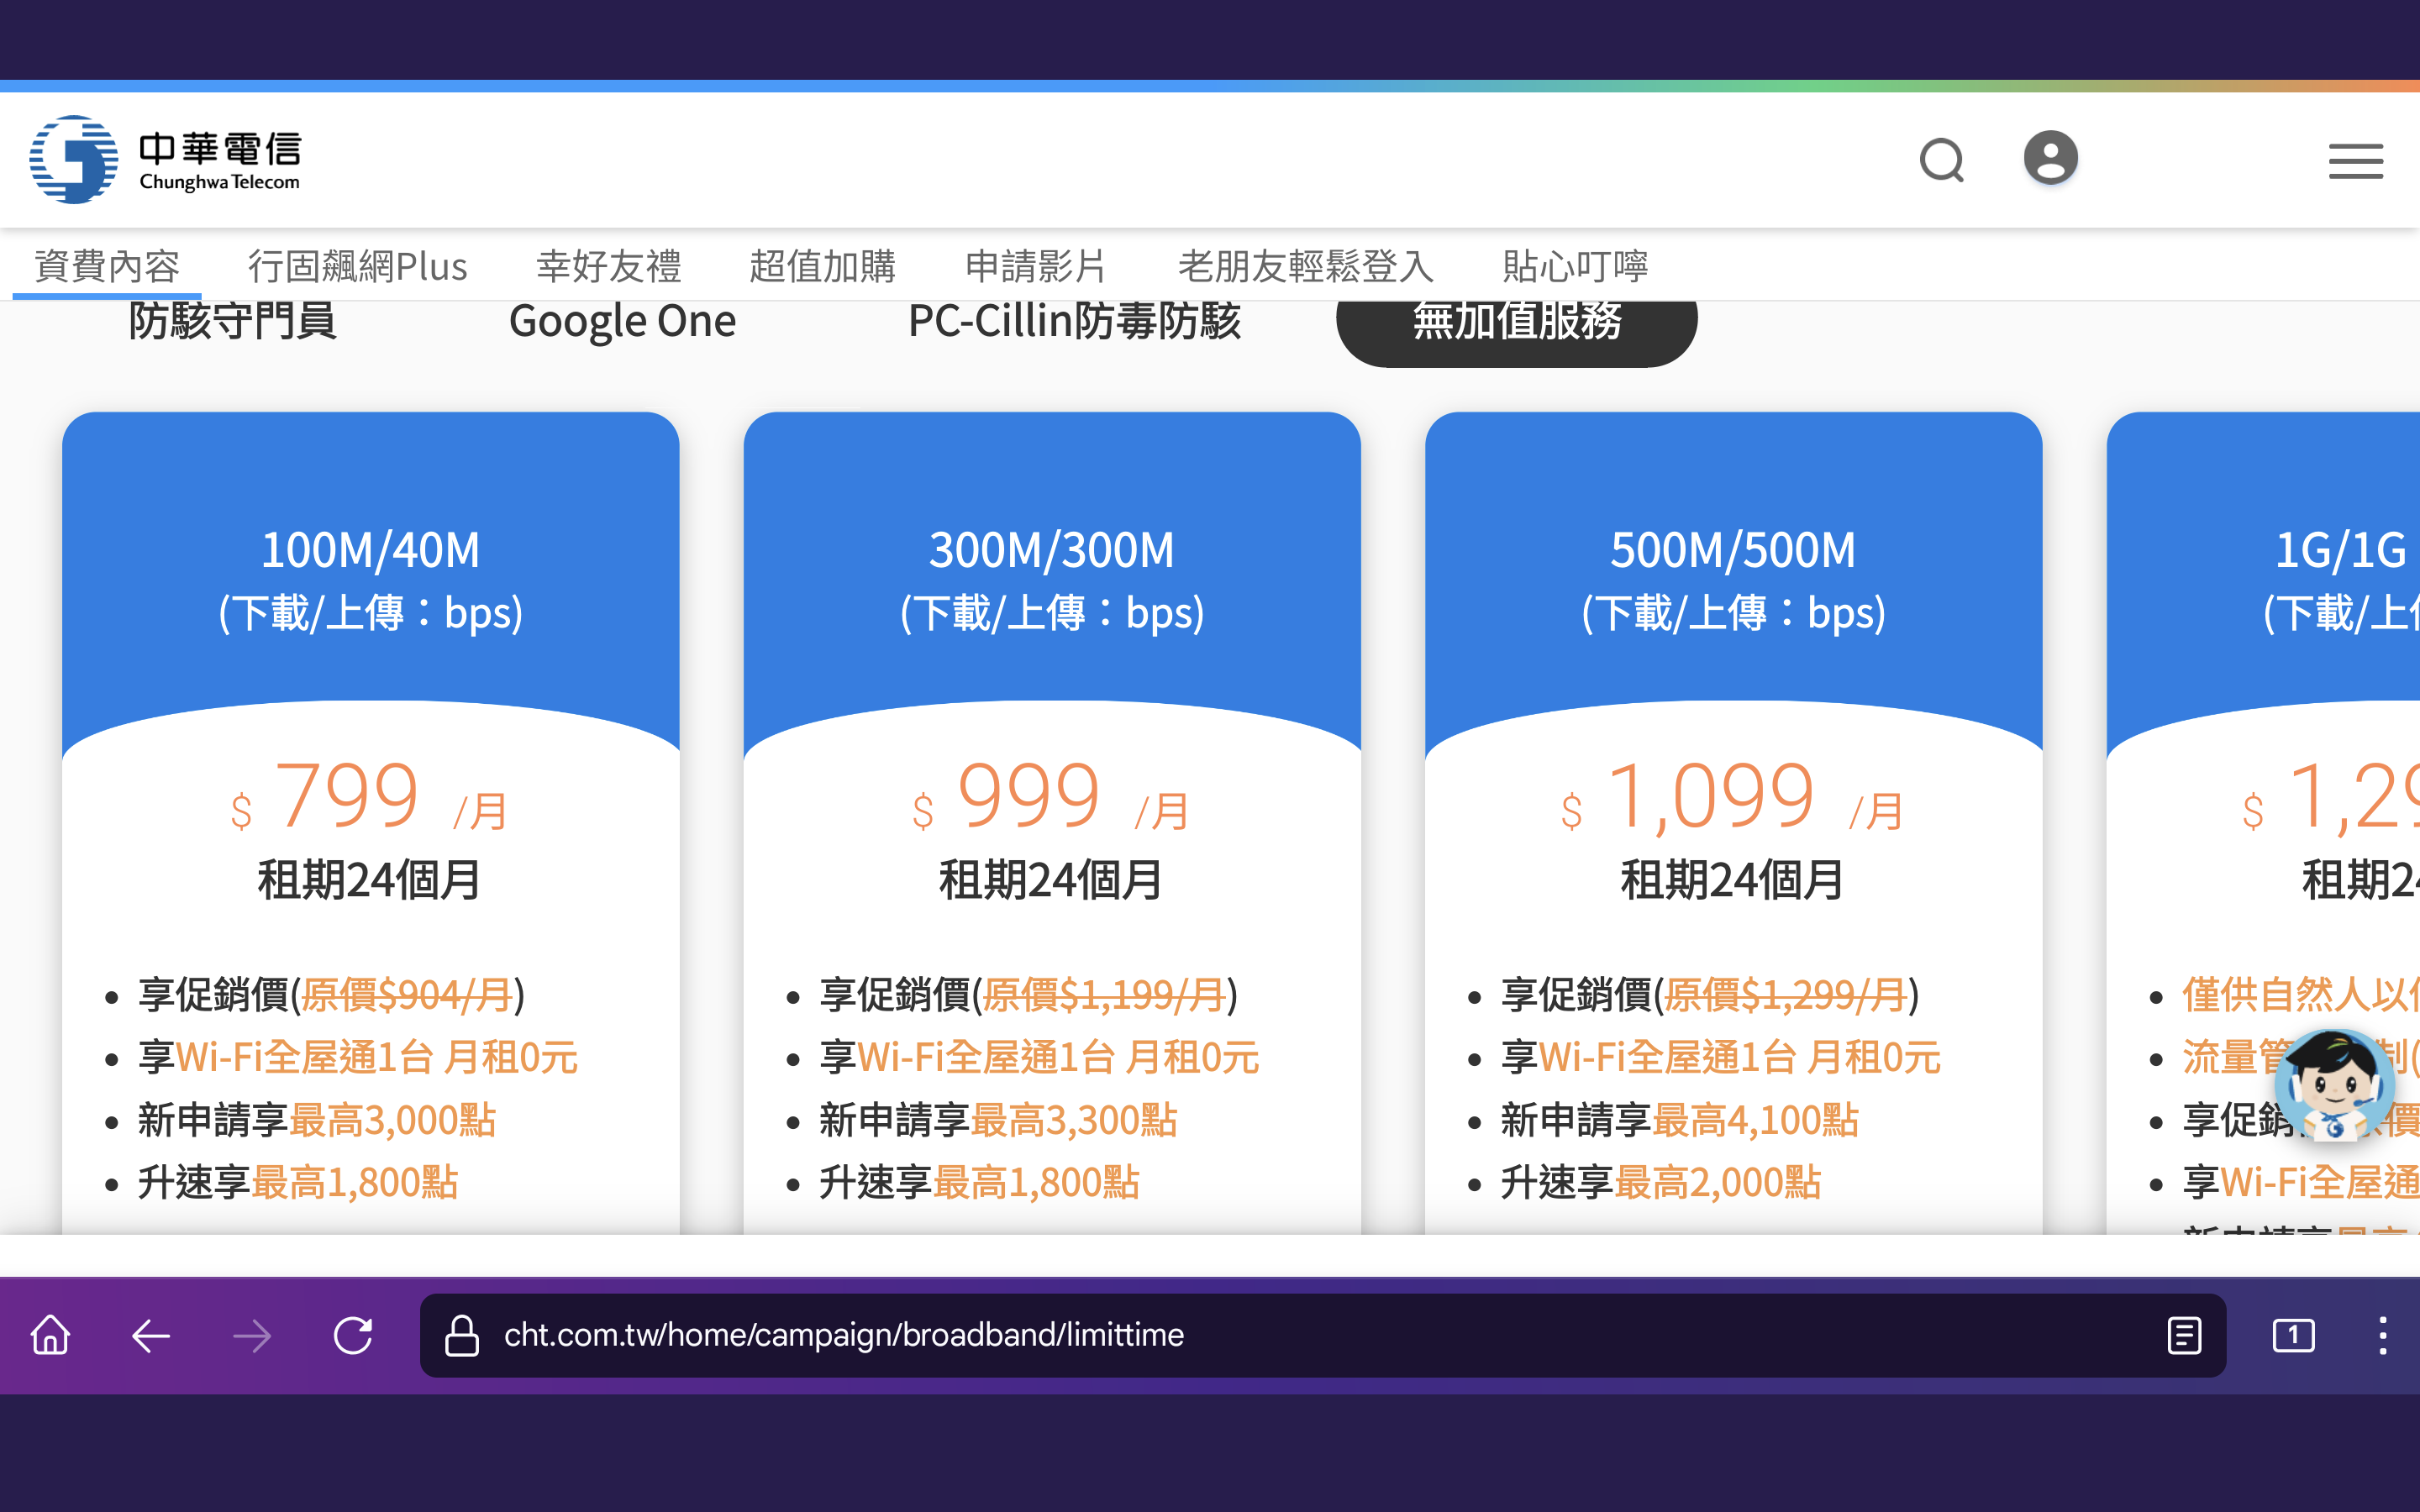2420x1512 pixels.
Task: Click 租期24個月 under the $799 price
Action: coord(369,880)
